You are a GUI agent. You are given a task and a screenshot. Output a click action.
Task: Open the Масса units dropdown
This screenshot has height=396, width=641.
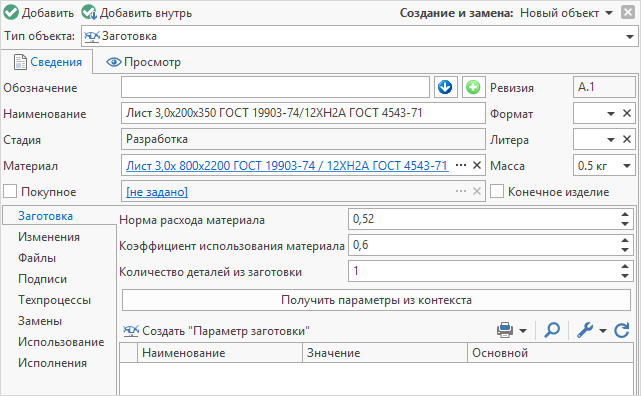coord(627,166)
